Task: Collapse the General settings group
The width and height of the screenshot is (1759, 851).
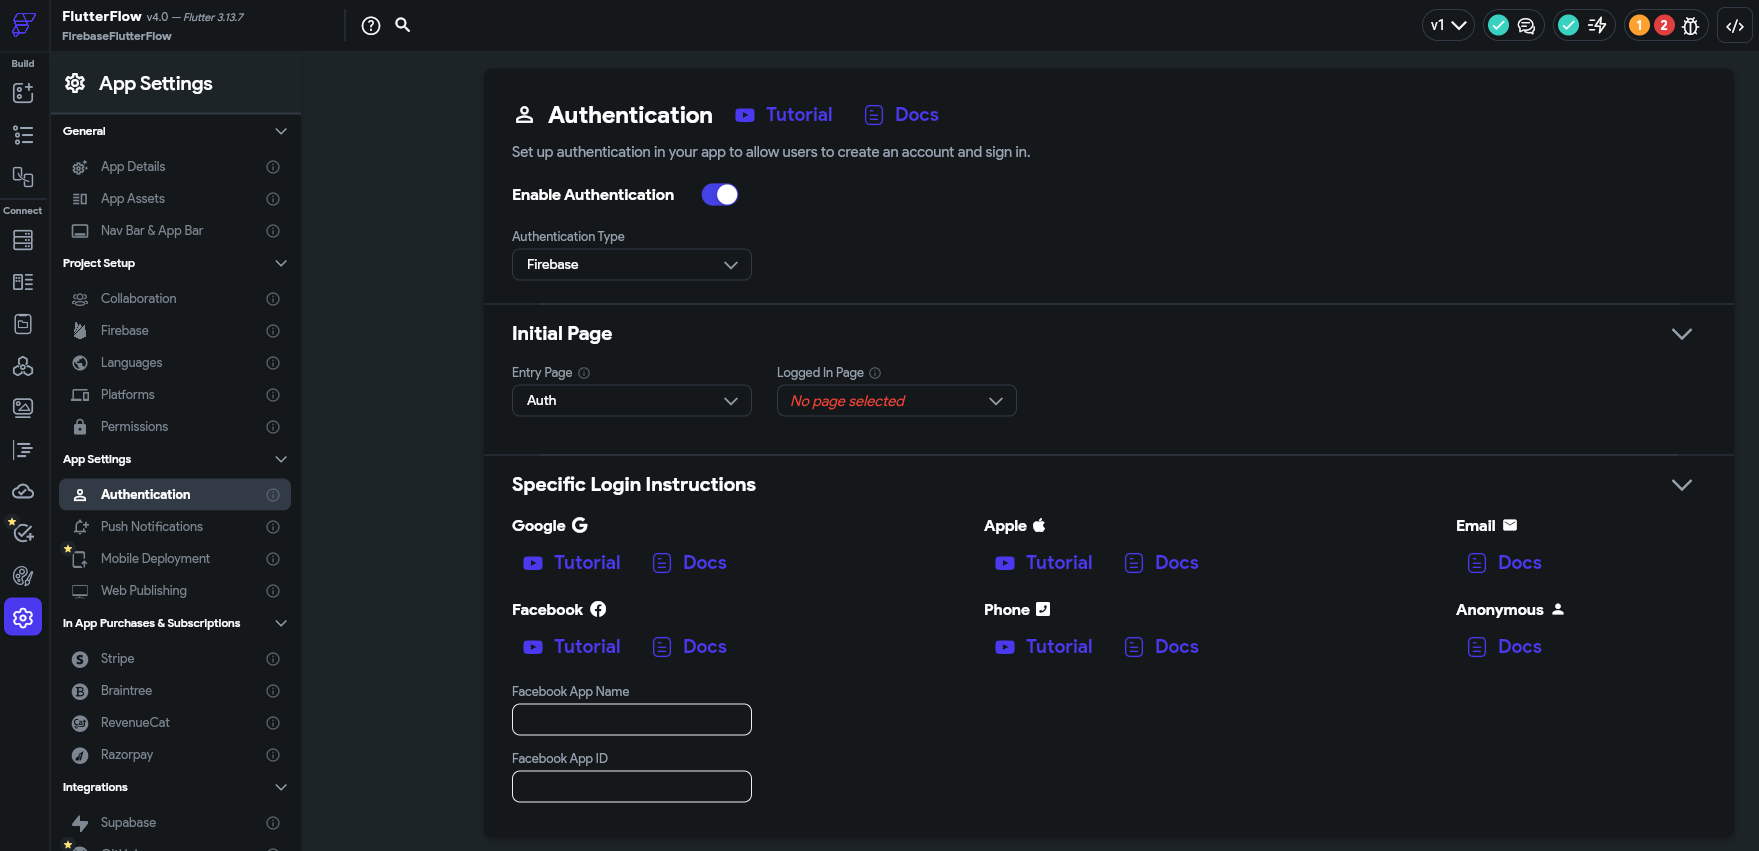Action: coord(281,131)
